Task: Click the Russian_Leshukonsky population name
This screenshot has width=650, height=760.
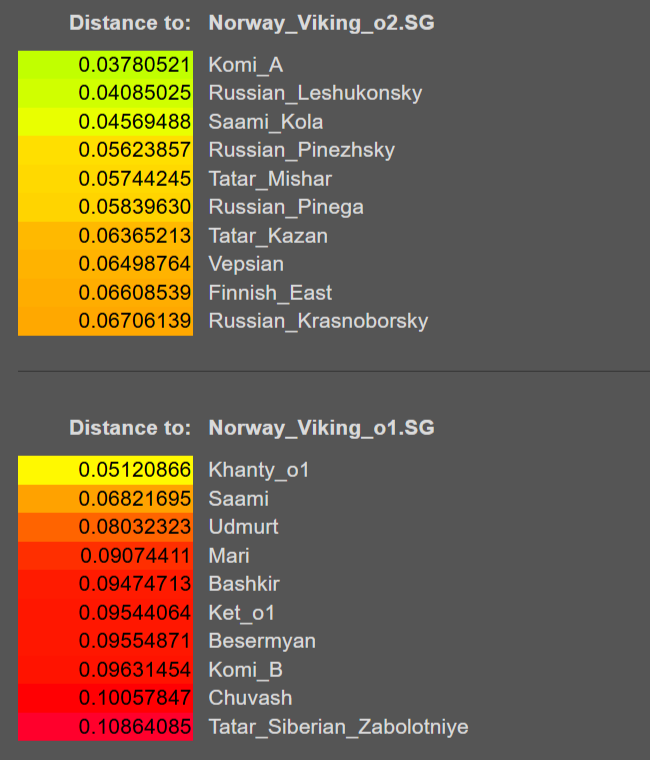Action: [316, 93]
